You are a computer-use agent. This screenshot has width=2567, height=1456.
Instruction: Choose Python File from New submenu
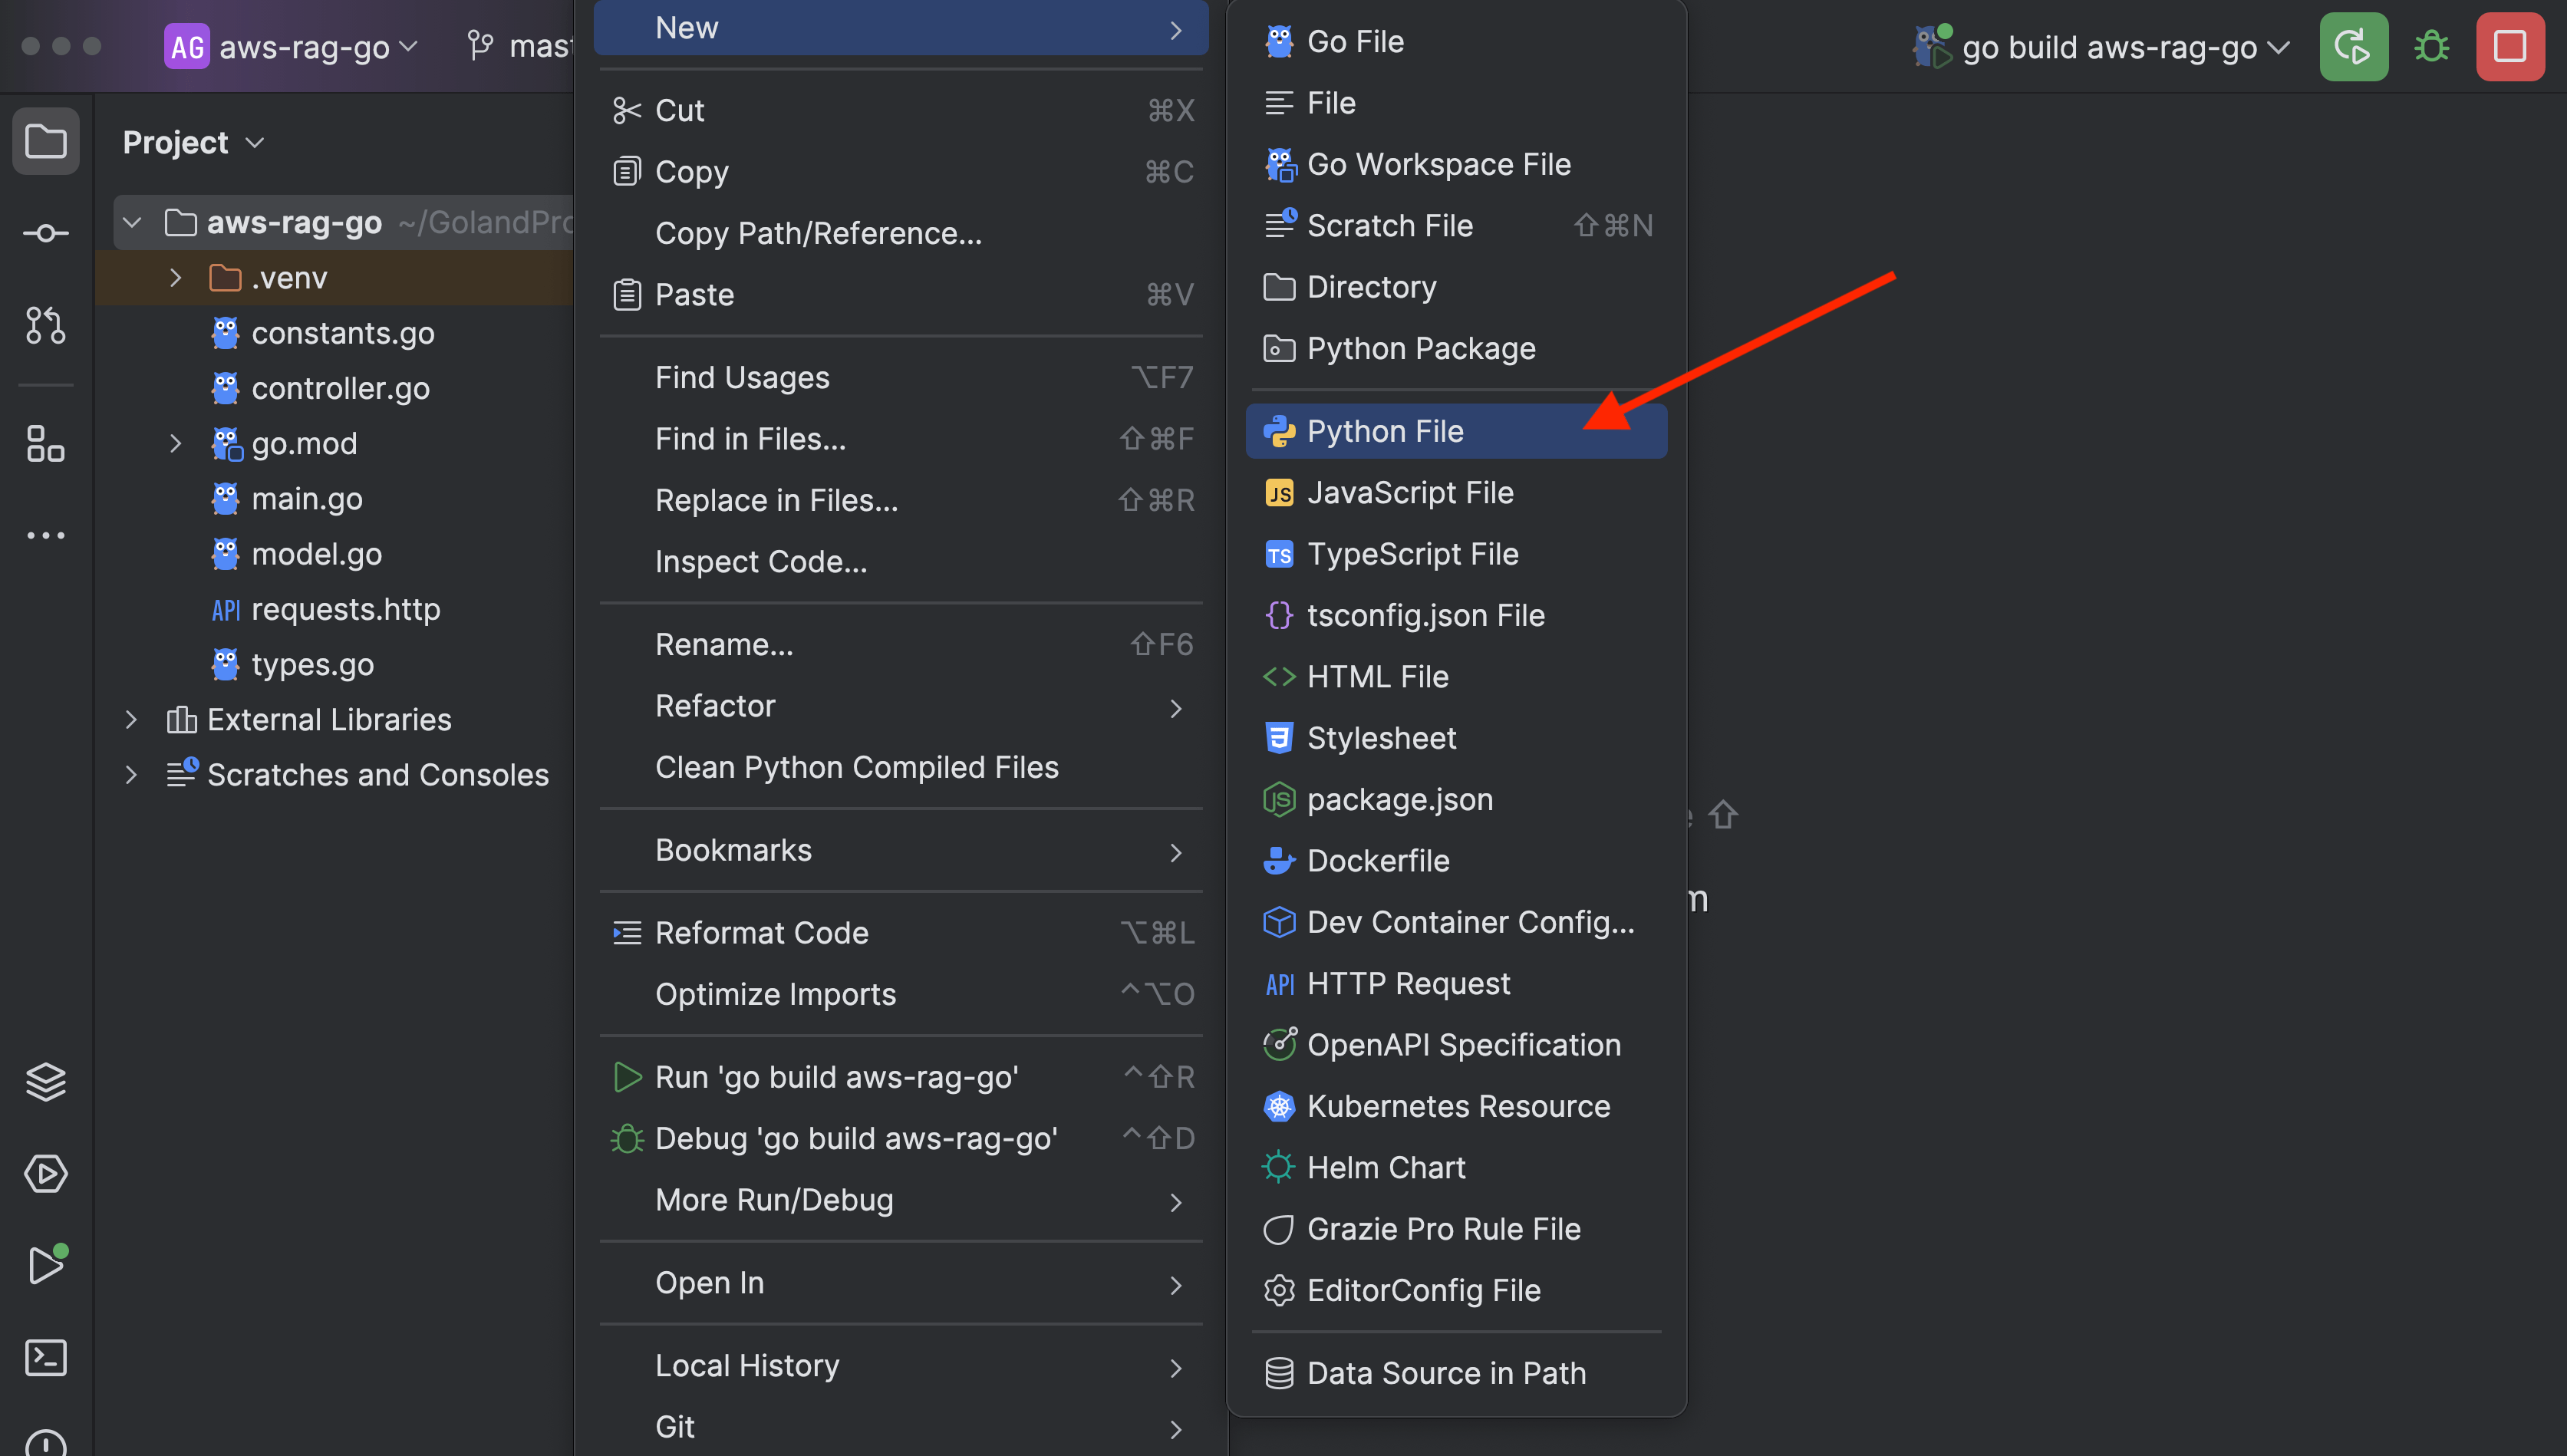1384,431
